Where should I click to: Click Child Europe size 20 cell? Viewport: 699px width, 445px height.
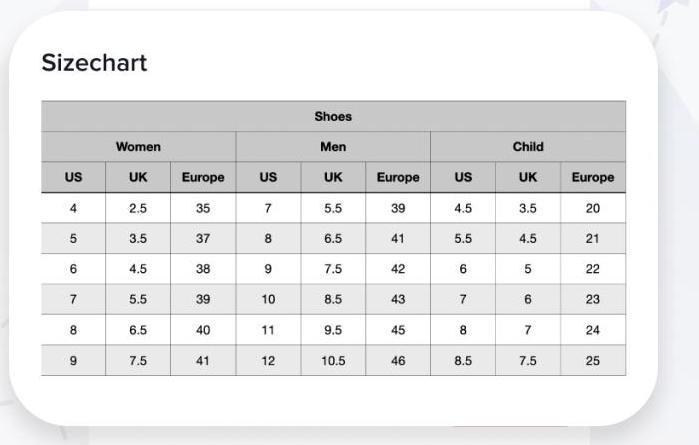(593, 208)
